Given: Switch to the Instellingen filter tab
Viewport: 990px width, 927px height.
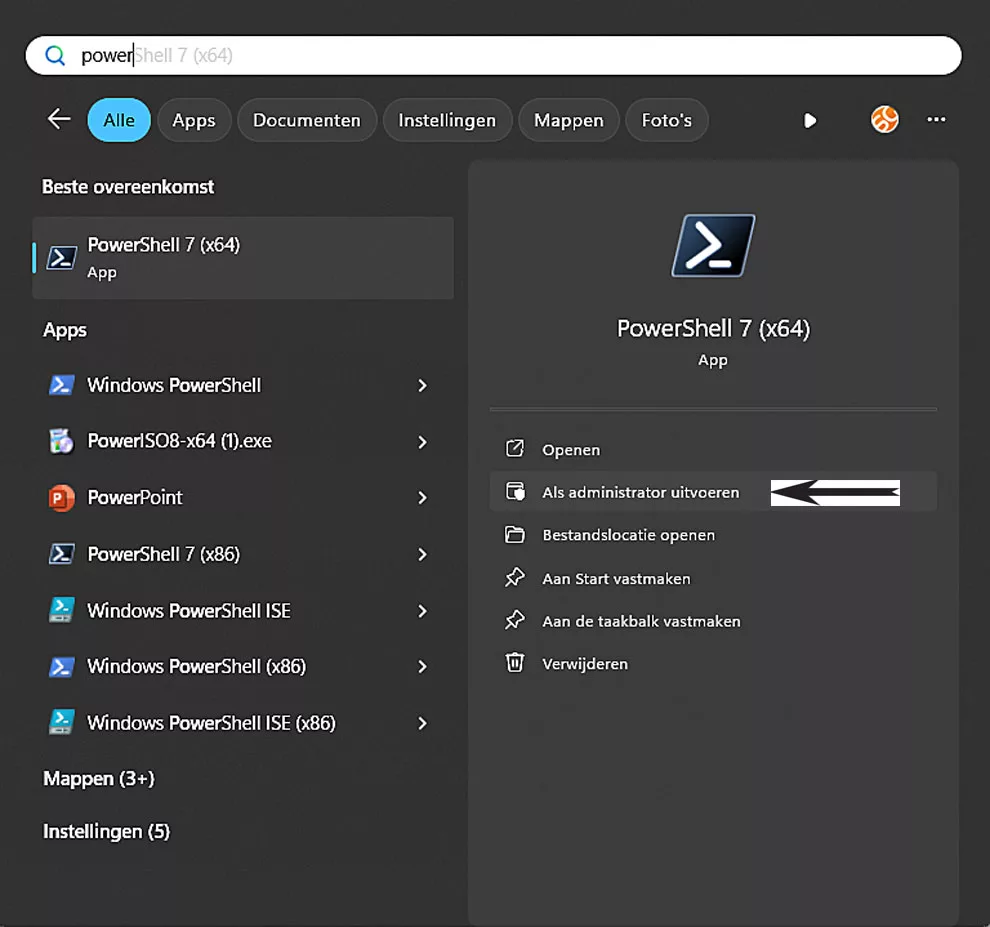Looking at the screenshot, I should (x=447, y=120).
